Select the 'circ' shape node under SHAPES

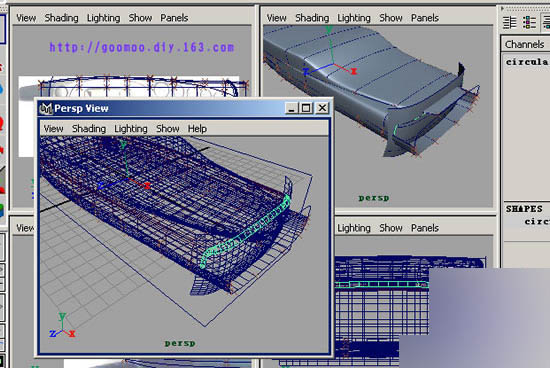(x=537, y=222)
